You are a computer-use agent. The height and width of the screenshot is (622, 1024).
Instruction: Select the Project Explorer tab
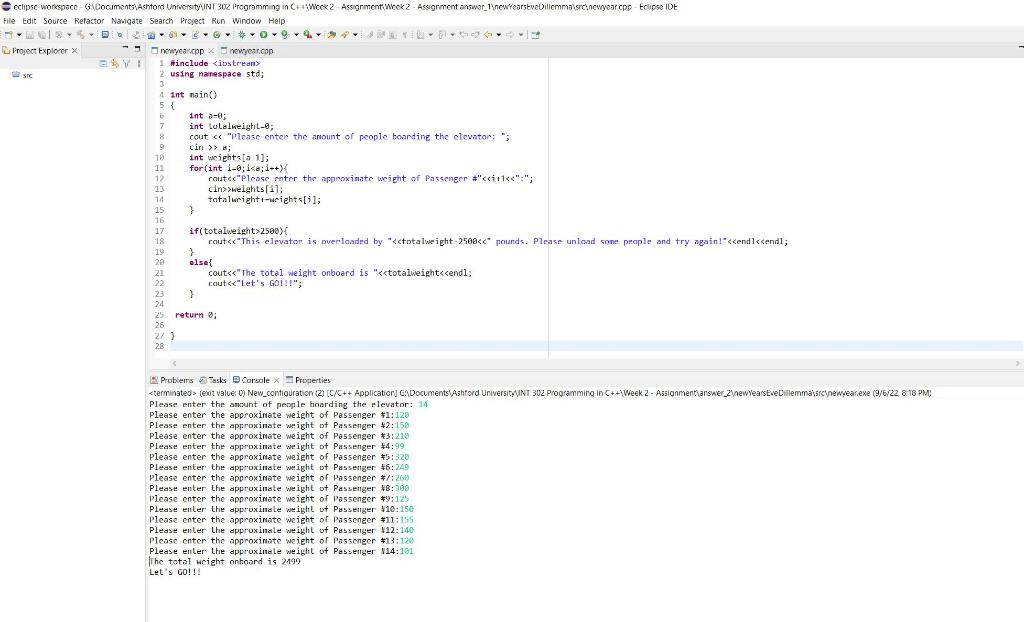39,50
